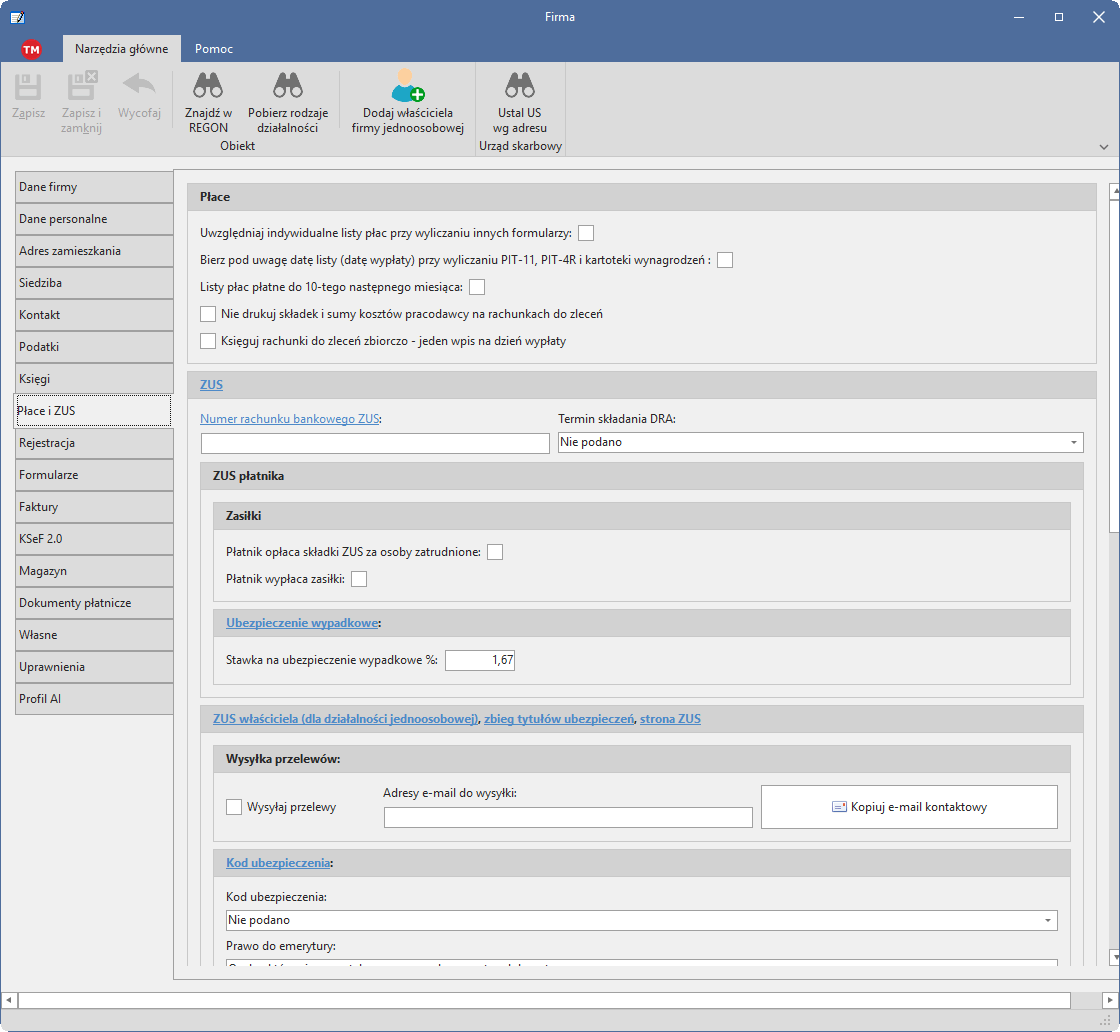The height and width of the screenshot is (1032, 1120).
Task: Open the red TM application menu
Action: (31, 49)
